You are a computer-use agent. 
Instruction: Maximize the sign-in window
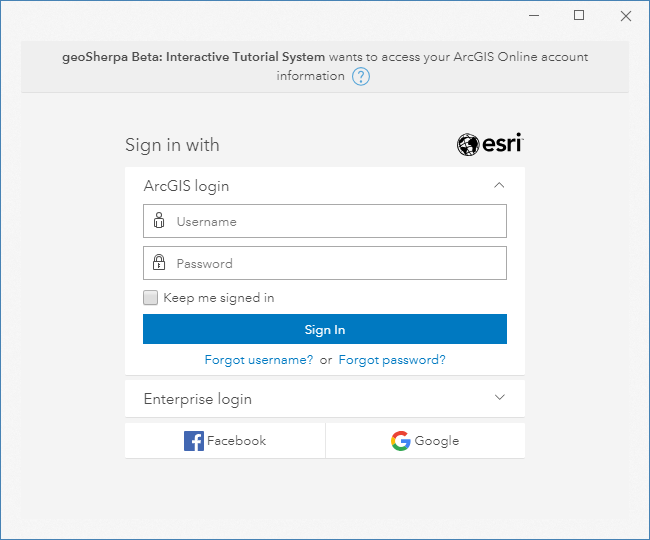(x=579, y=15)
